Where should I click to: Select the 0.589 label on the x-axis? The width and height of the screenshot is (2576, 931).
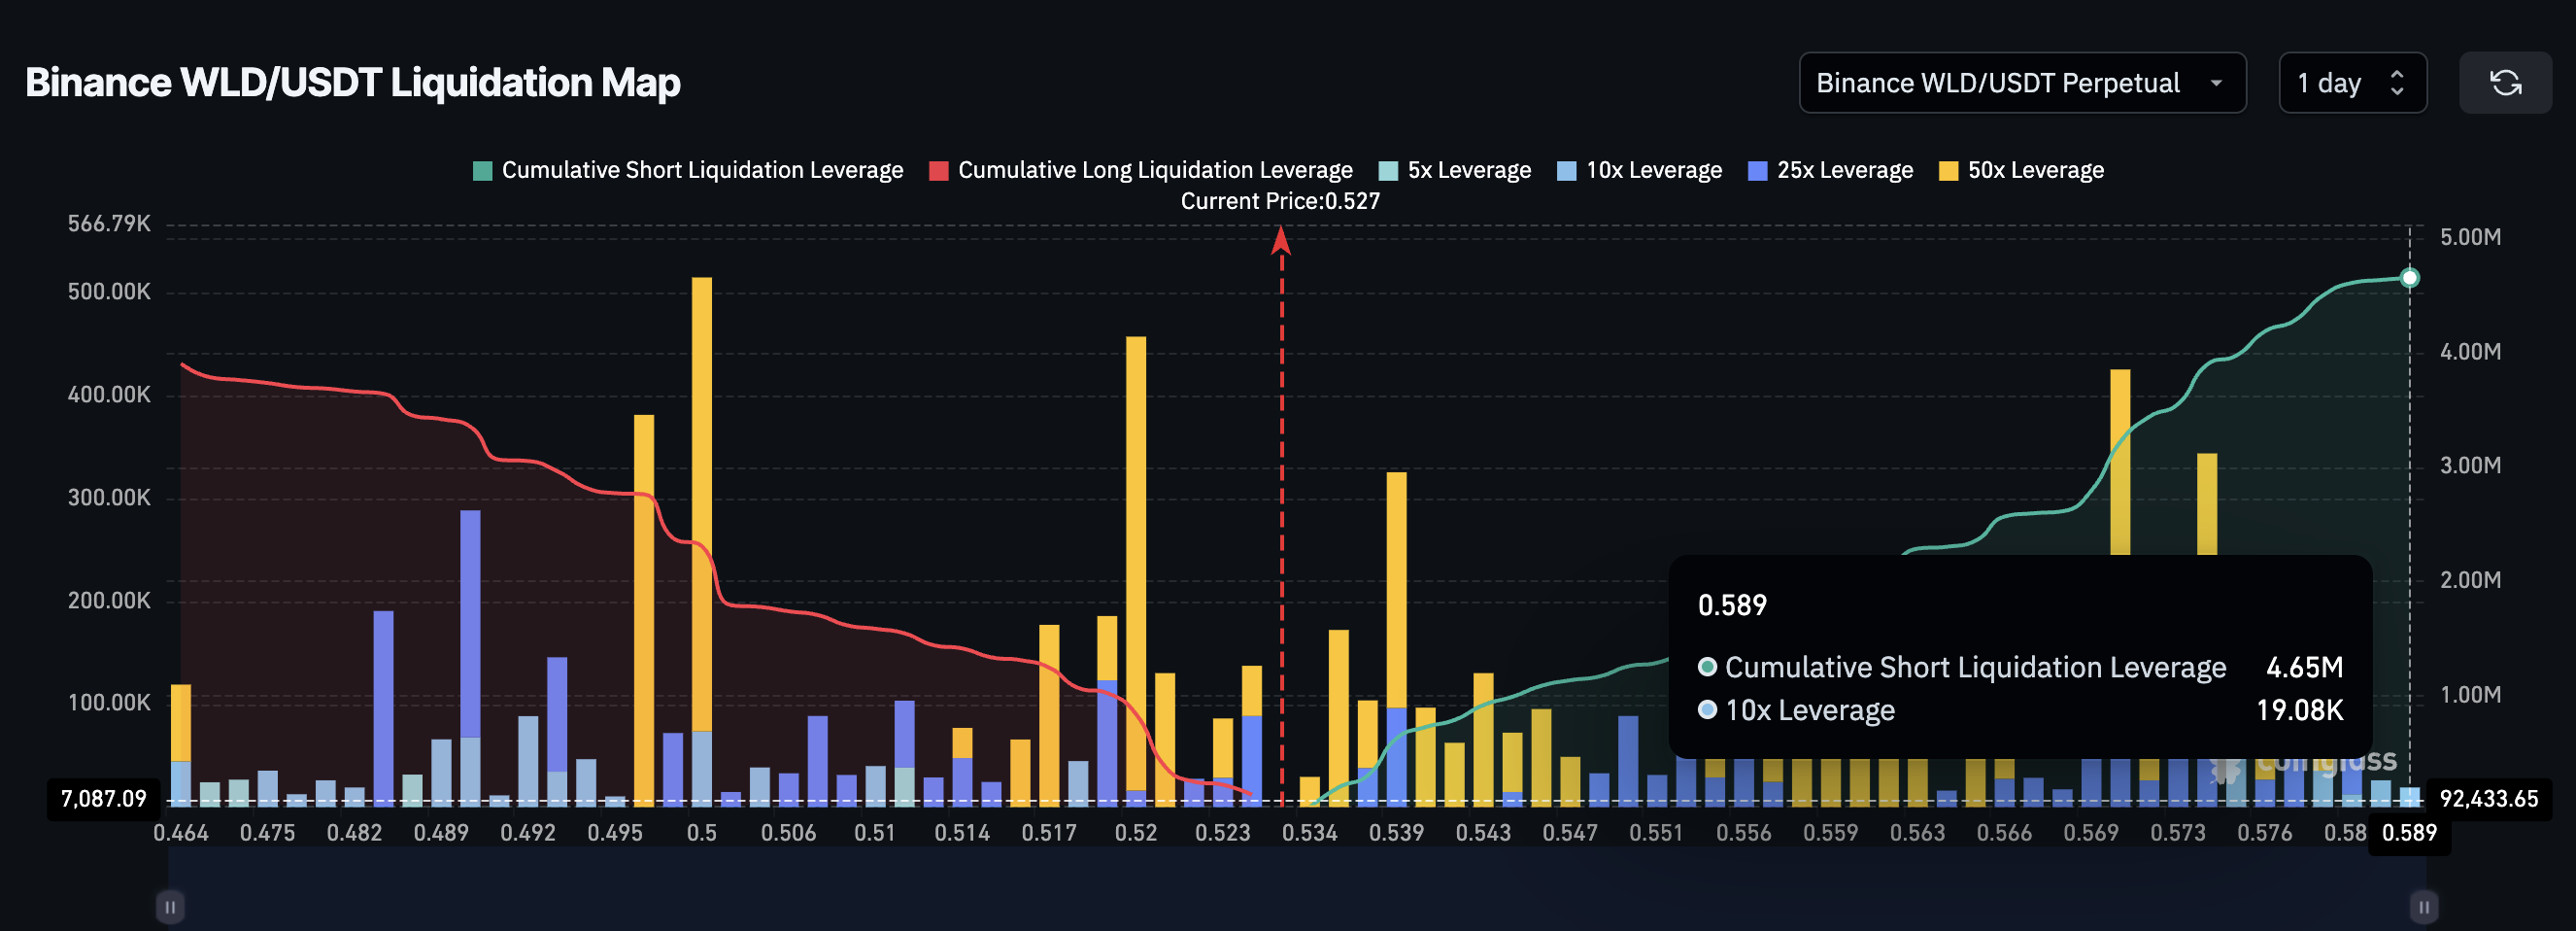click(x=2410, y=833)
